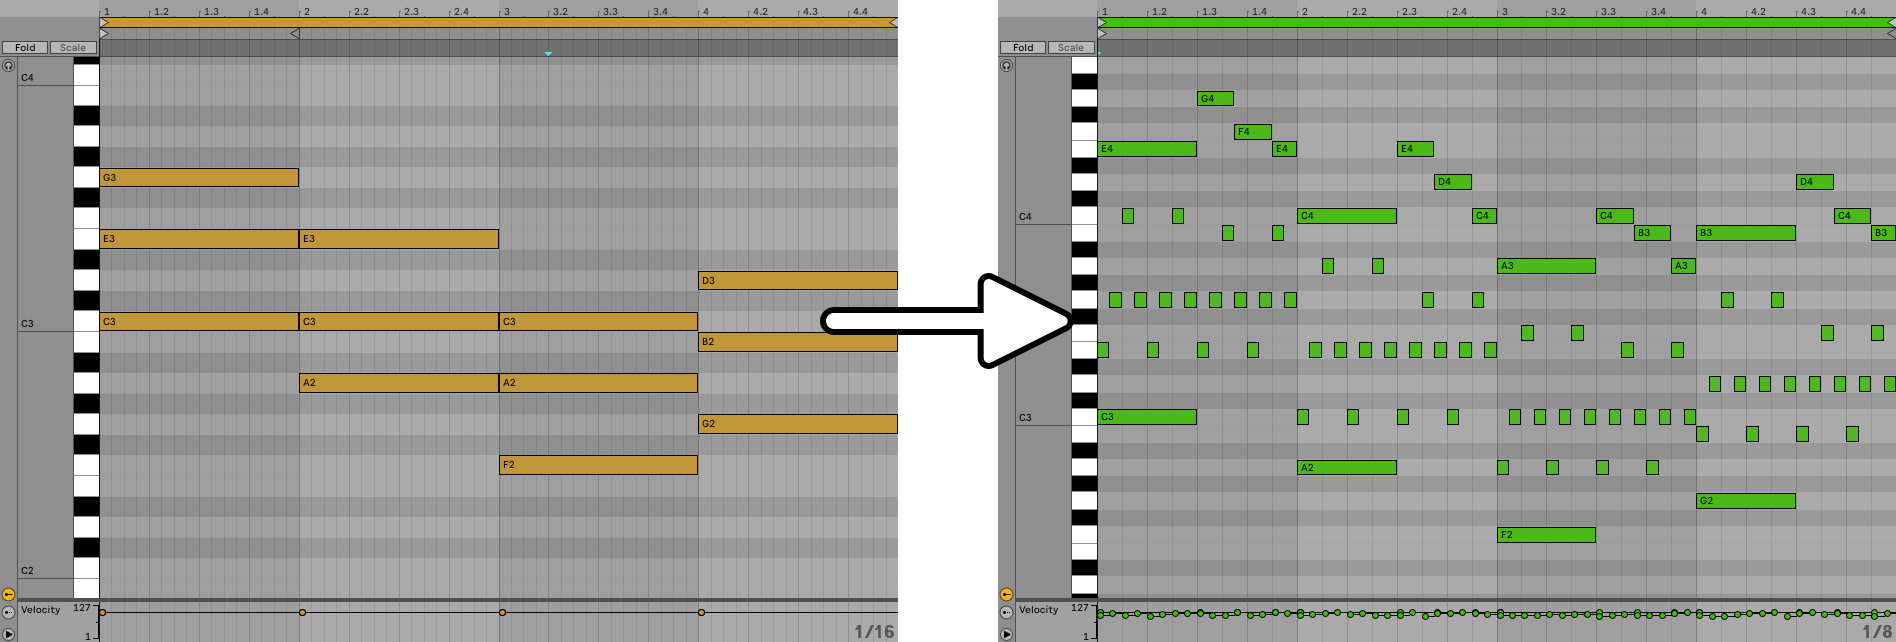
Task: Toggle headphone note preview in green clip editor
Action: pos(1006,66)
